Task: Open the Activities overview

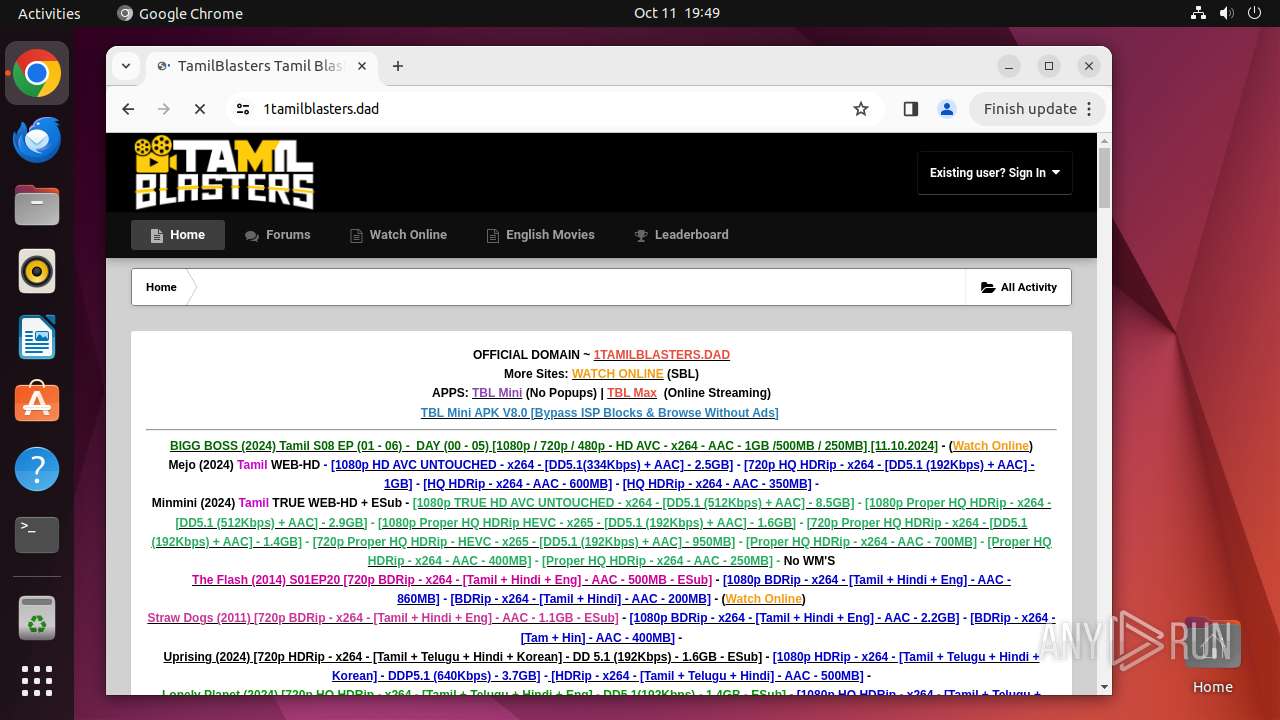Action: pos(49,13)
